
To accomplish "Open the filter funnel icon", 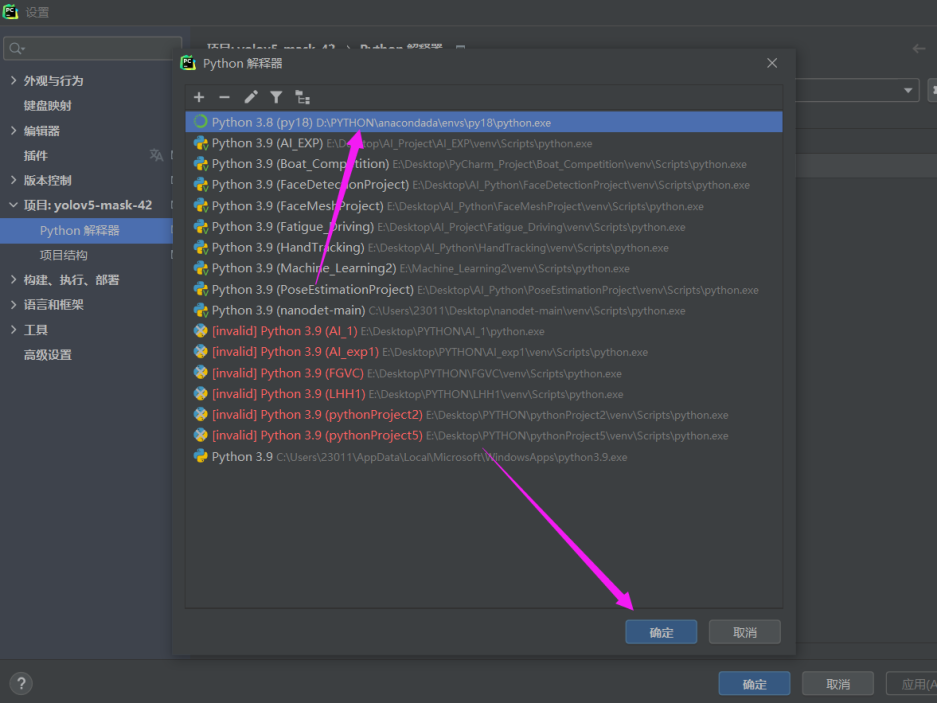I will pyautogui.click(x=276, y=97).
